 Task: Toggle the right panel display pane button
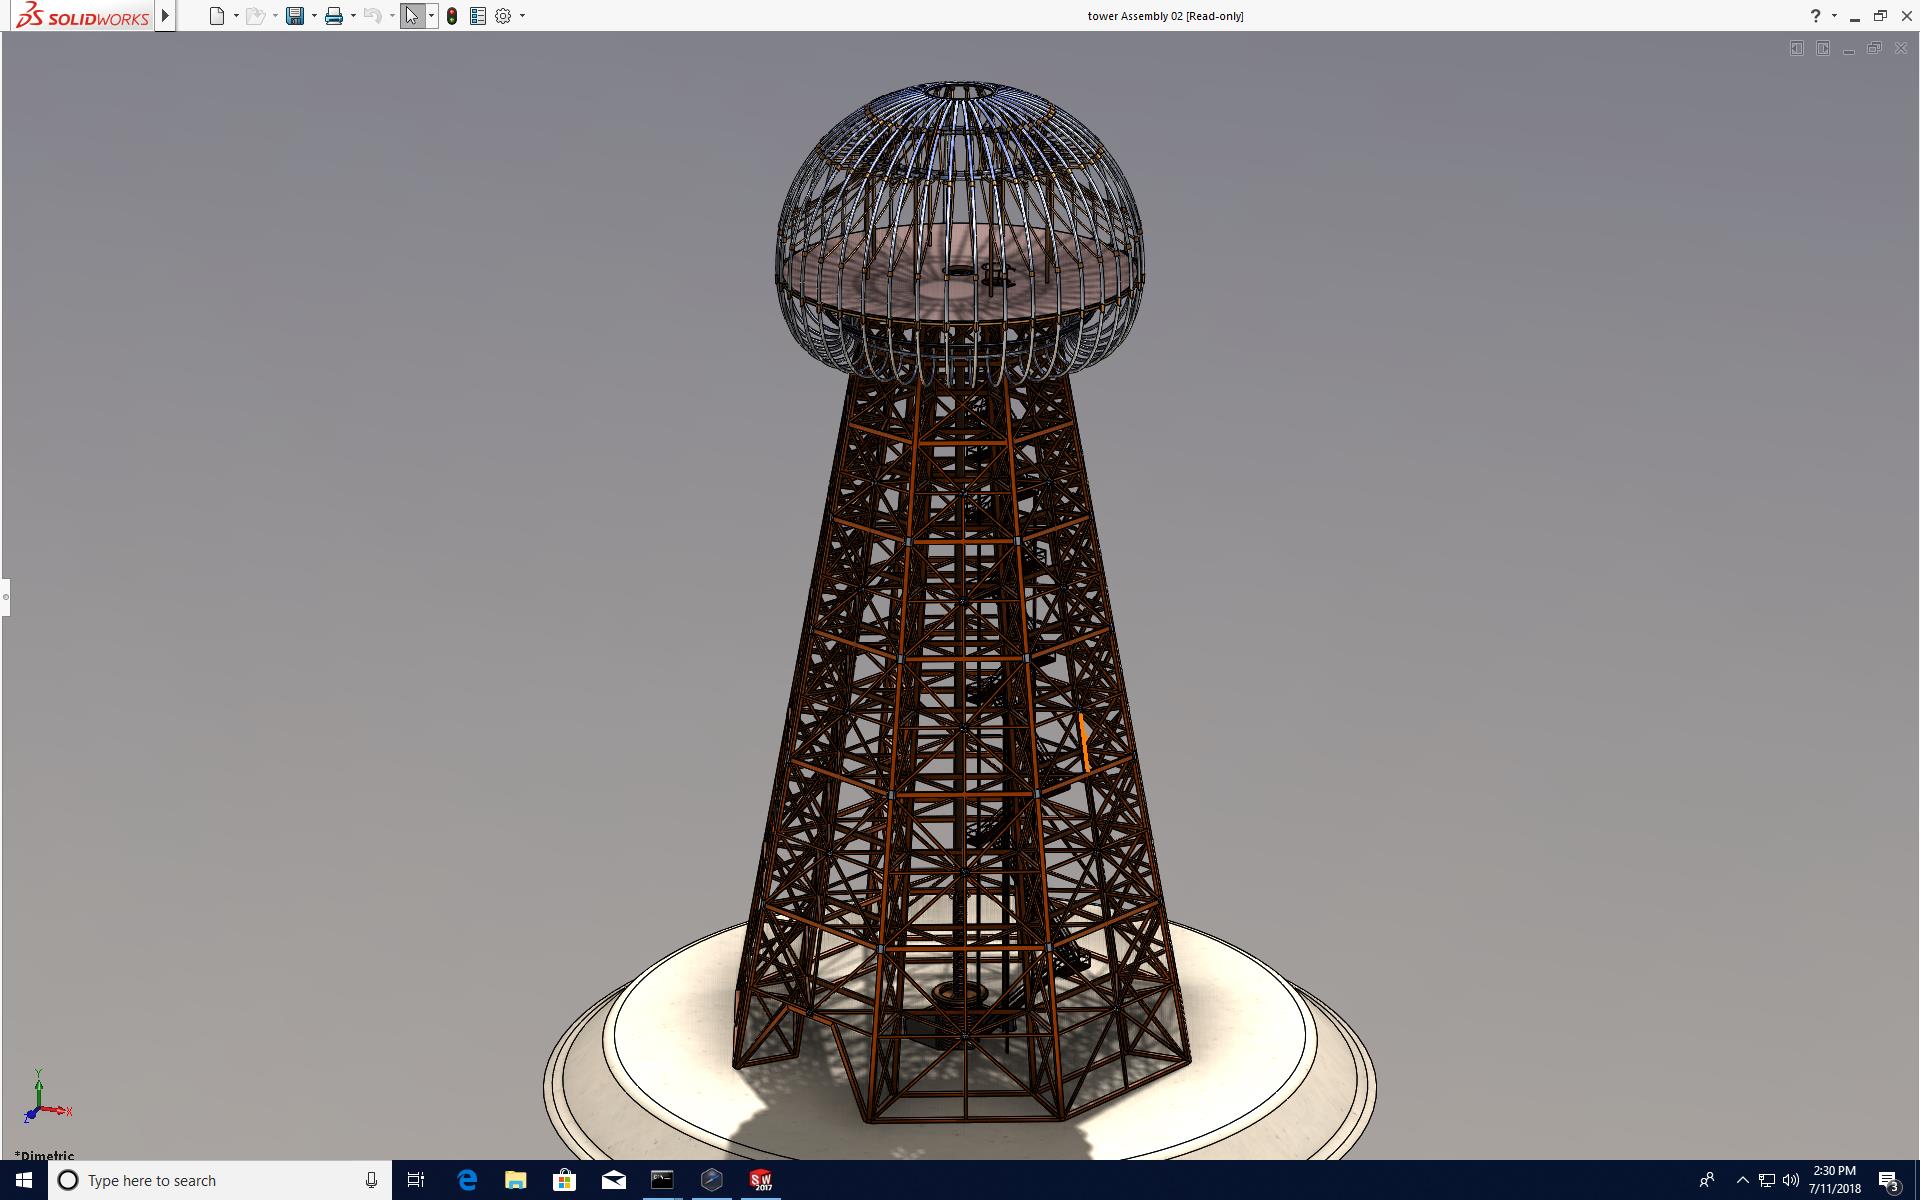1823,48
